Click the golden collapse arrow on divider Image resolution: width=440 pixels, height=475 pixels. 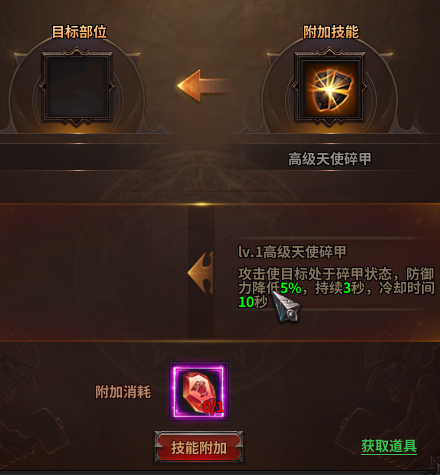click(x=201, y=272)
